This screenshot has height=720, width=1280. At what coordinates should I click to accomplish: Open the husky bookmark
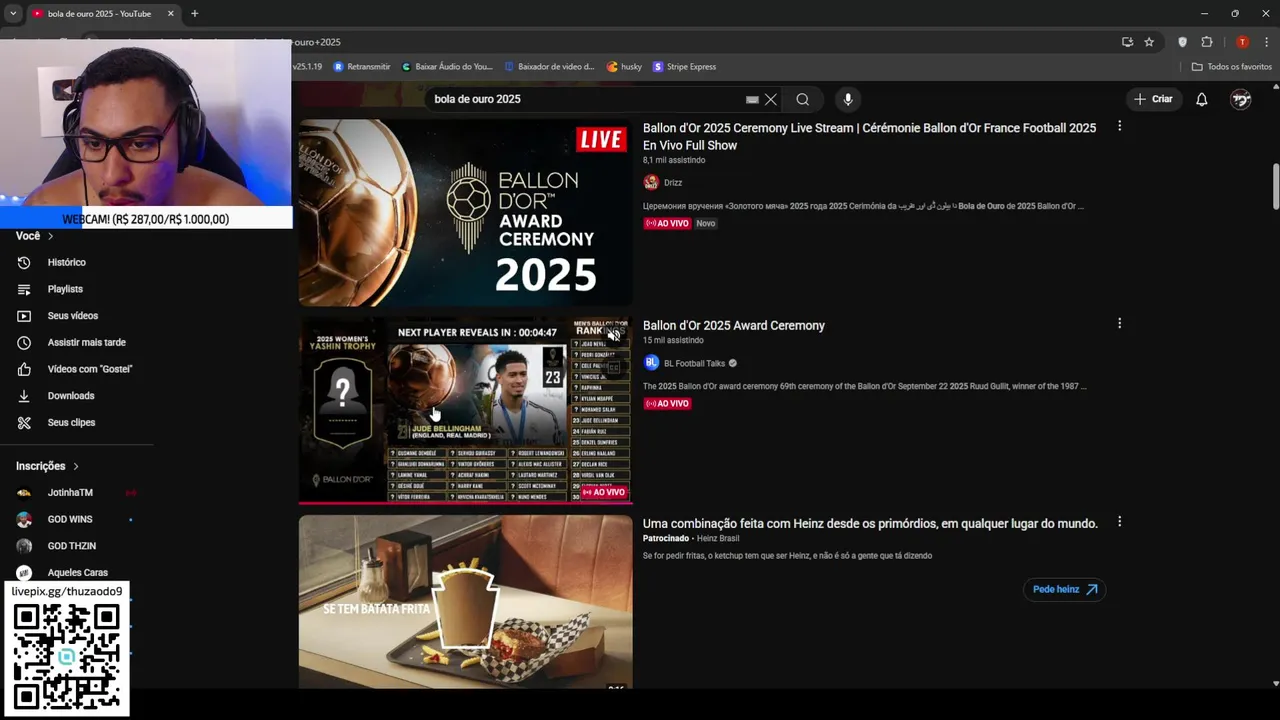624,67
